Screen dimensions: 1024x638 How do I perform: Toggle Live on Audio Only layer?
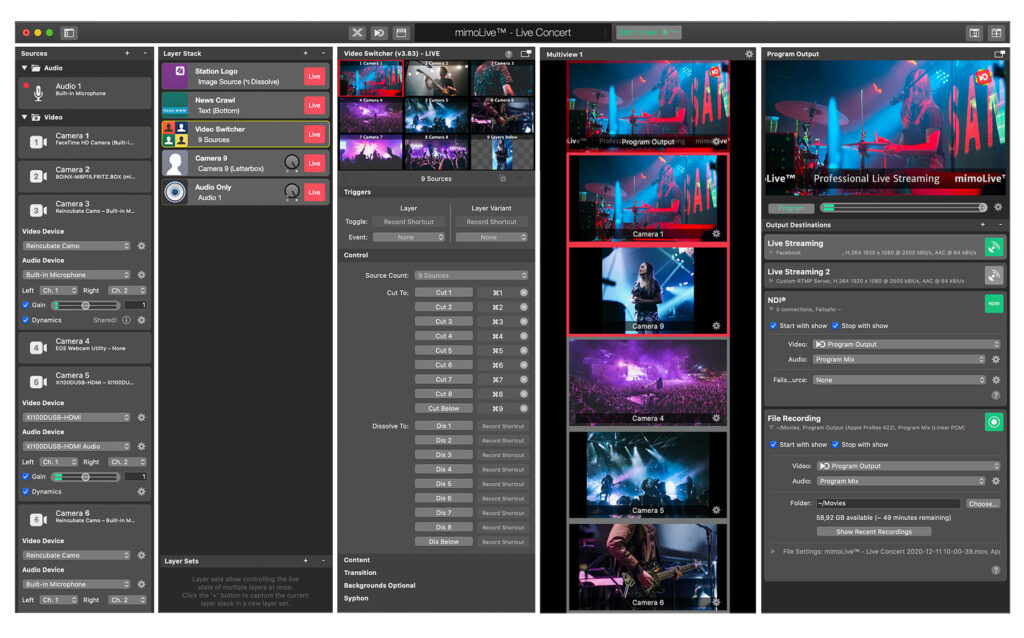point(314,192)
